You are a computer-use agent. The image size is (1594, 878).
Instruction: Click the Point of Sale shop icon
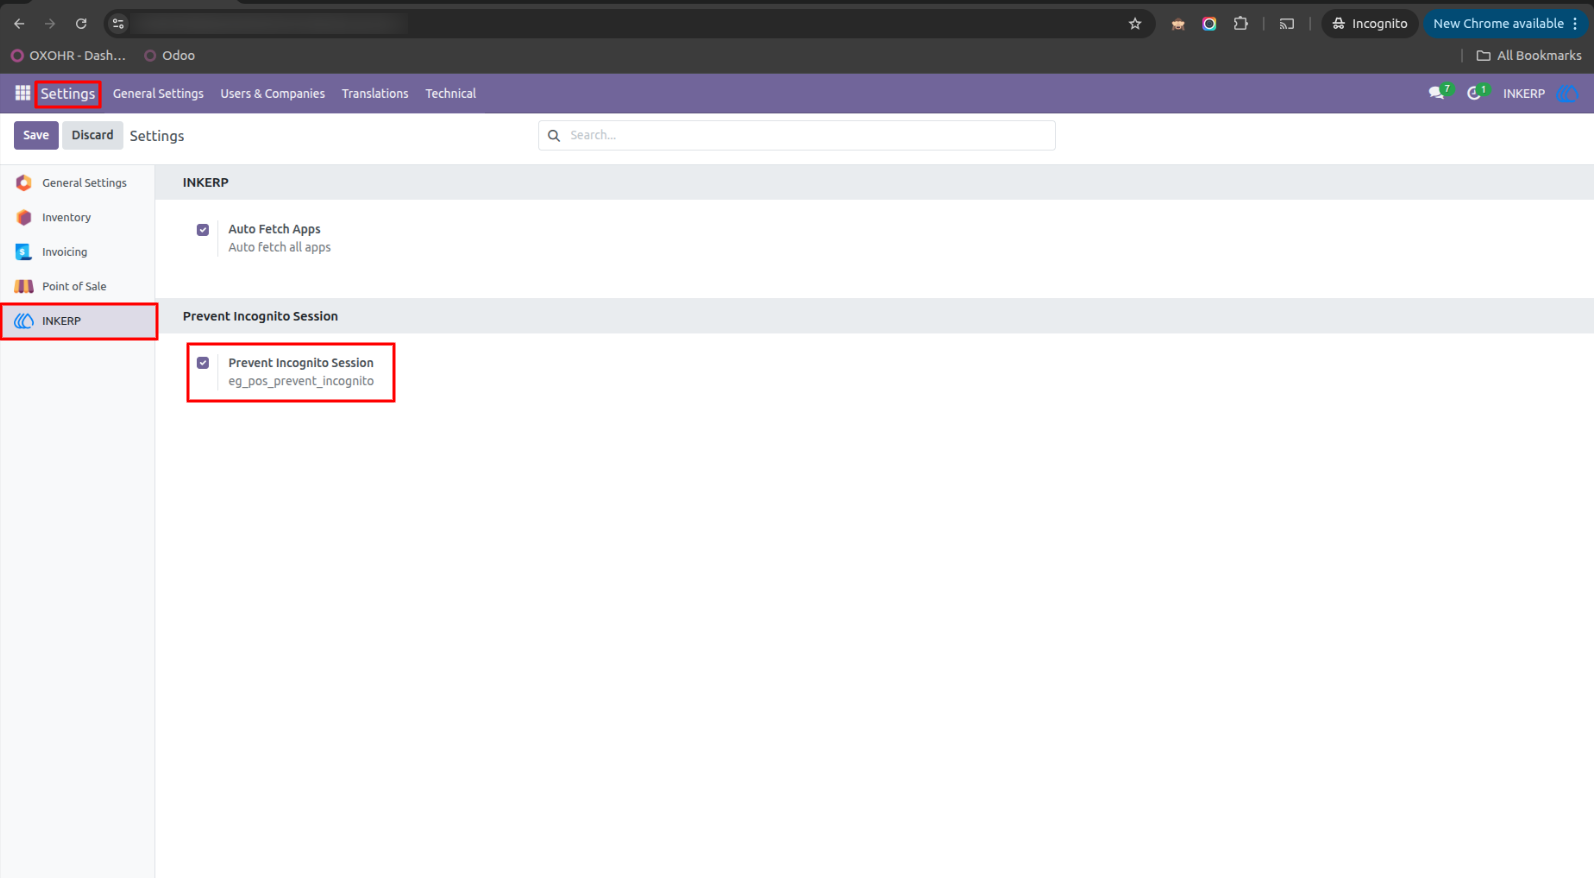[x=24, y=286]
